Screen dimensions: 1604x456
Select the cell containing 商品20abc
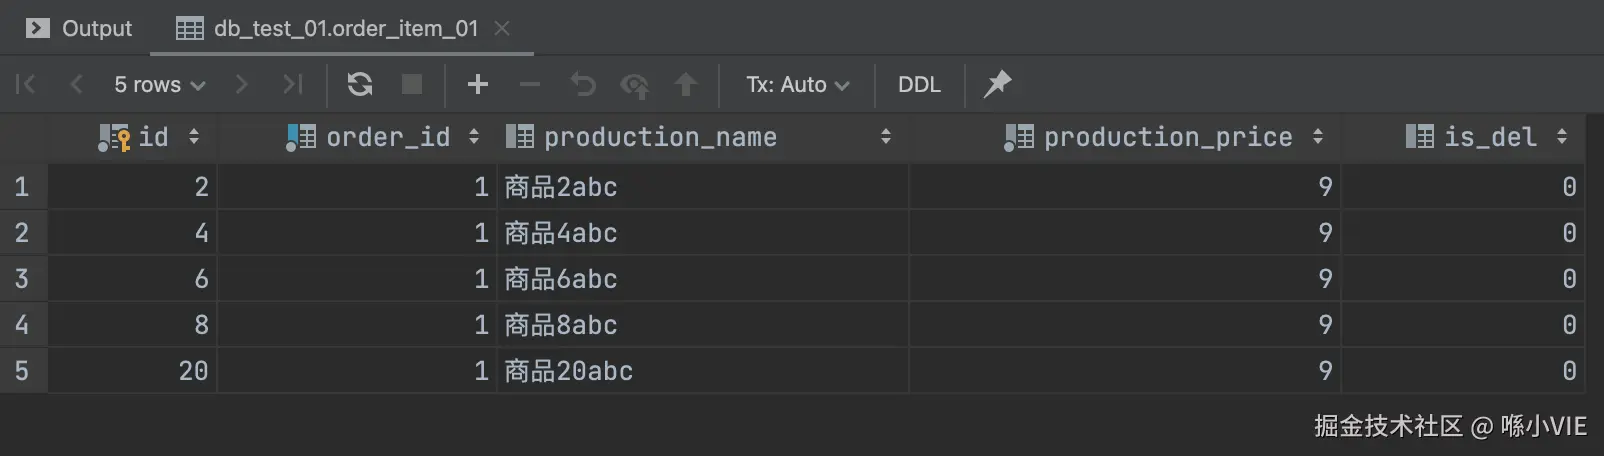[x=568, y=371]
